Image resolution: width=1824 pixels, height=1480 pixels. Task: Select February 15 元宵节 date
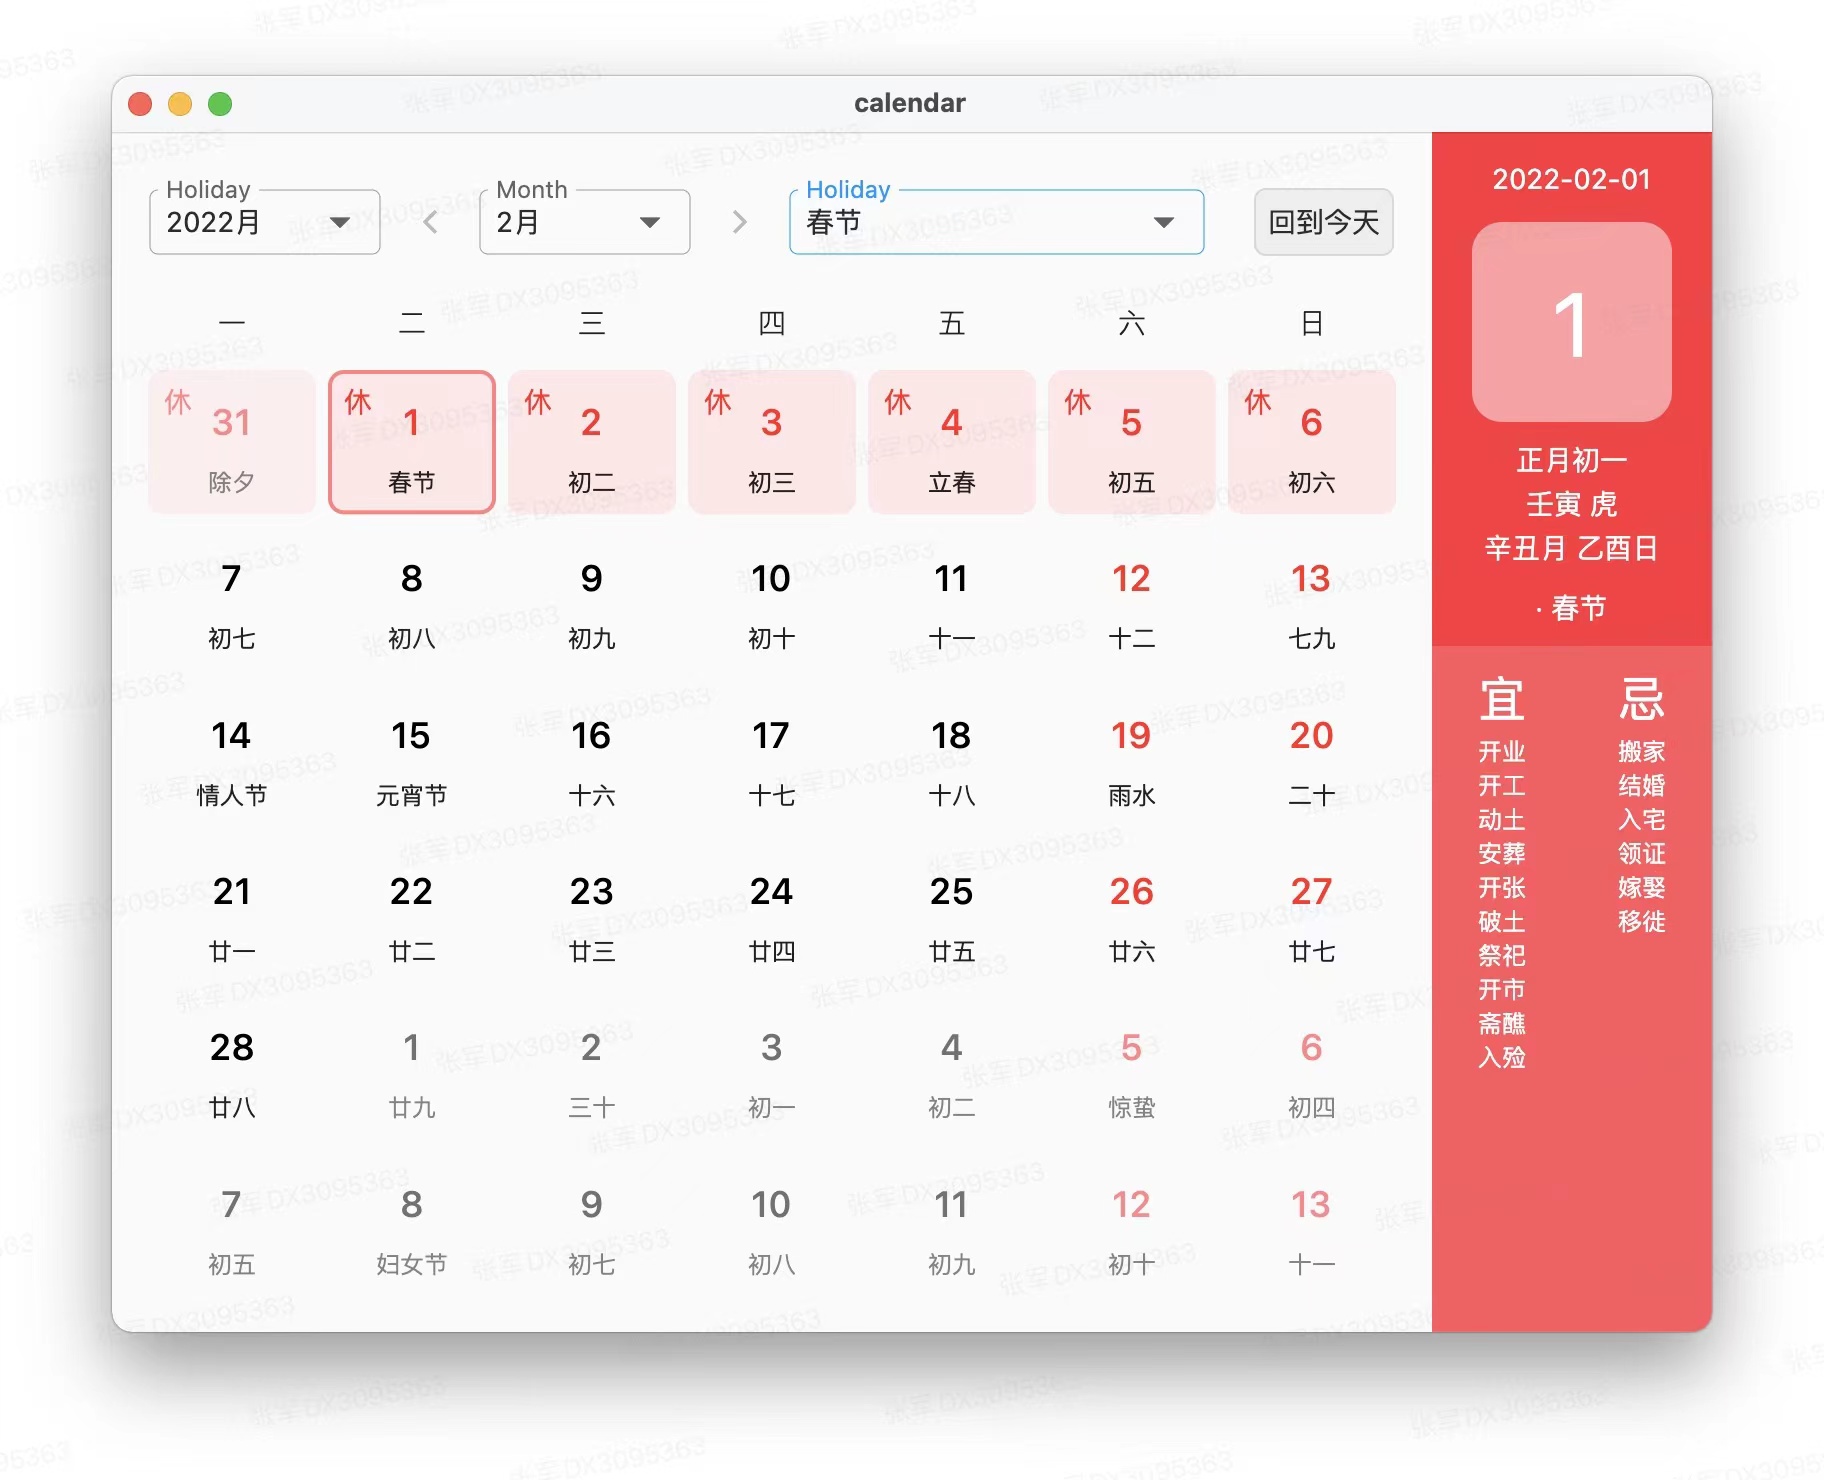[412, 762]
